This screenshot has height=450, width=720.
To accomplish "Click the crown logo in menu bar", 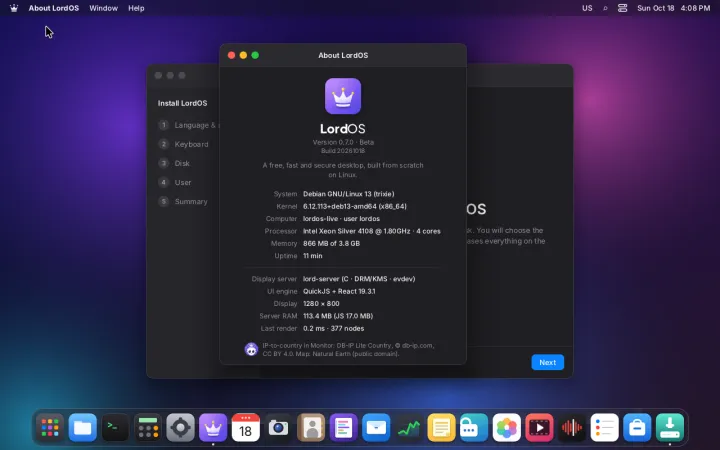I will [x=14, y=8].
